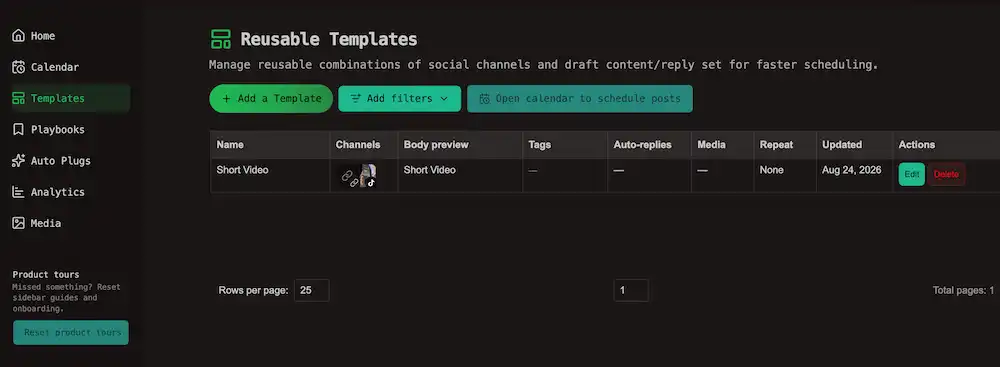1000x367 pixels.
Task: Click Add a Template button
Action: coord(271,99)
